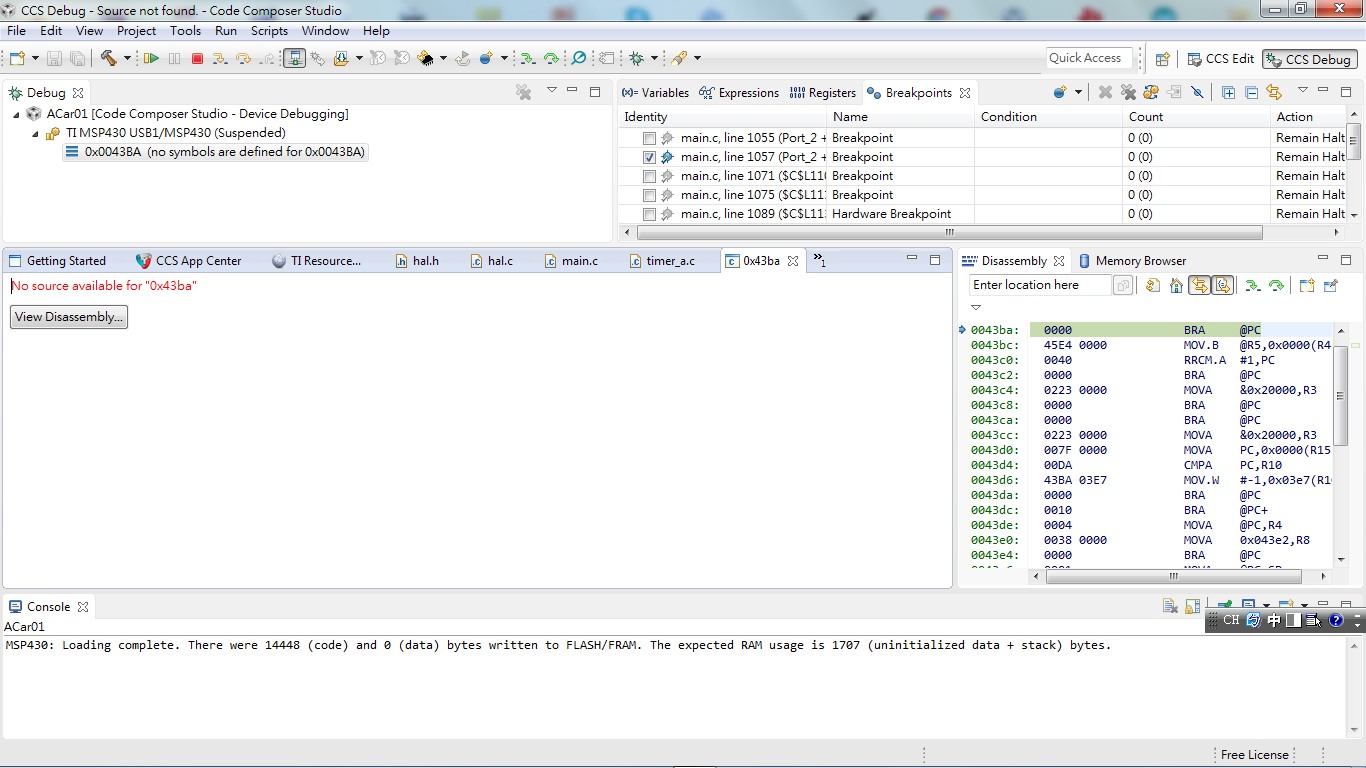Open the New file dropdown arrow

pos(35,59)
